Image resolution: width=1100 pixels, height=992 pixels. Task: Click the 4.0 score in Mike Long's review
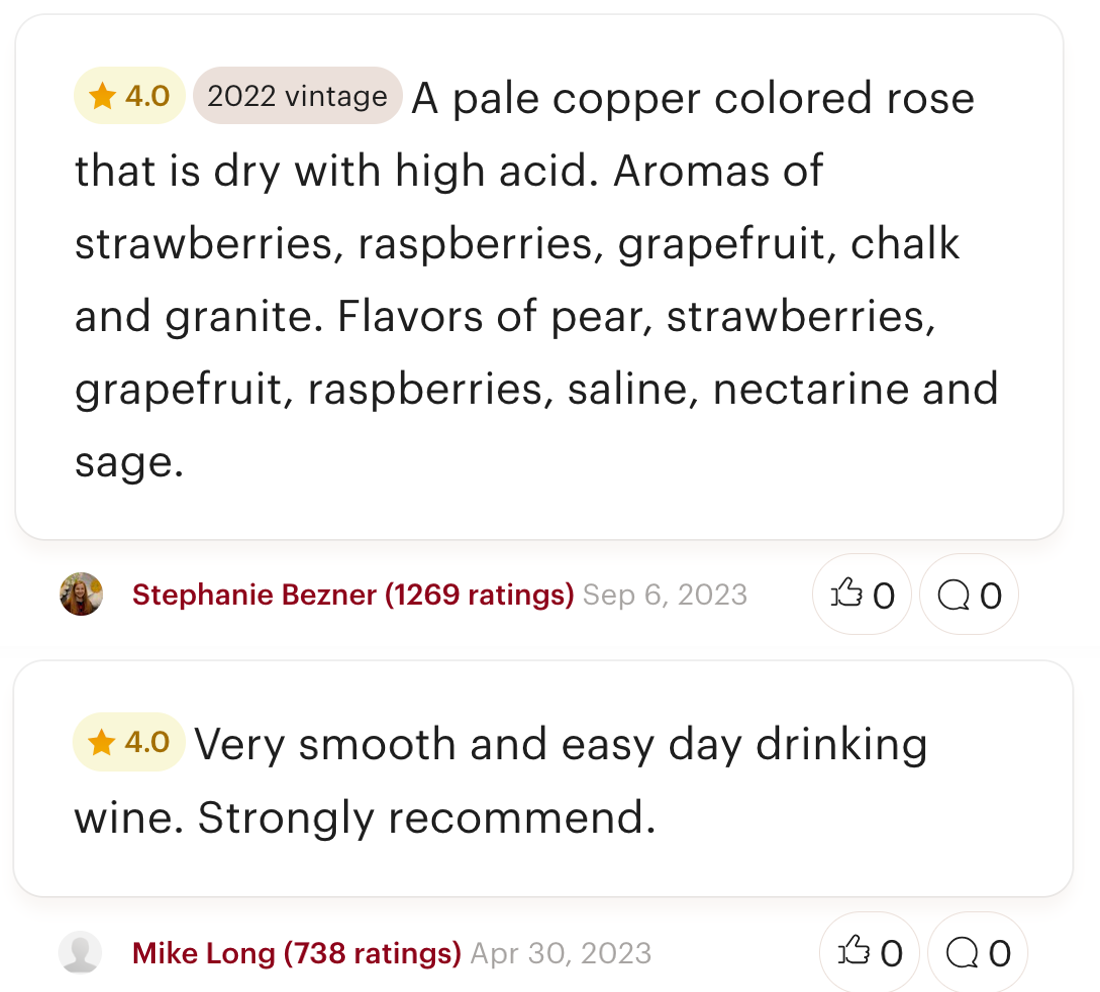(x=147, y=743)
